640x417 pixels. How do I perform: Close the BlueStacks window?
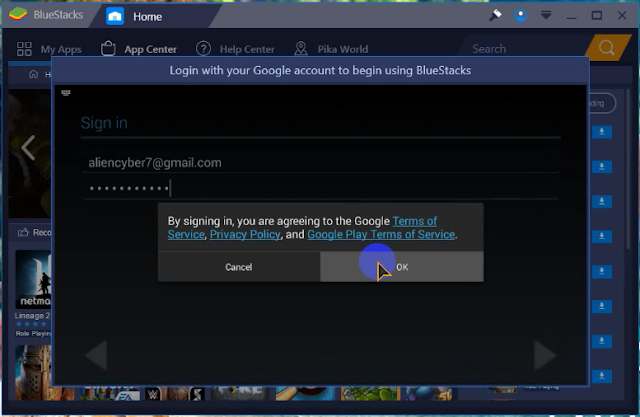(x=622, y=16)
